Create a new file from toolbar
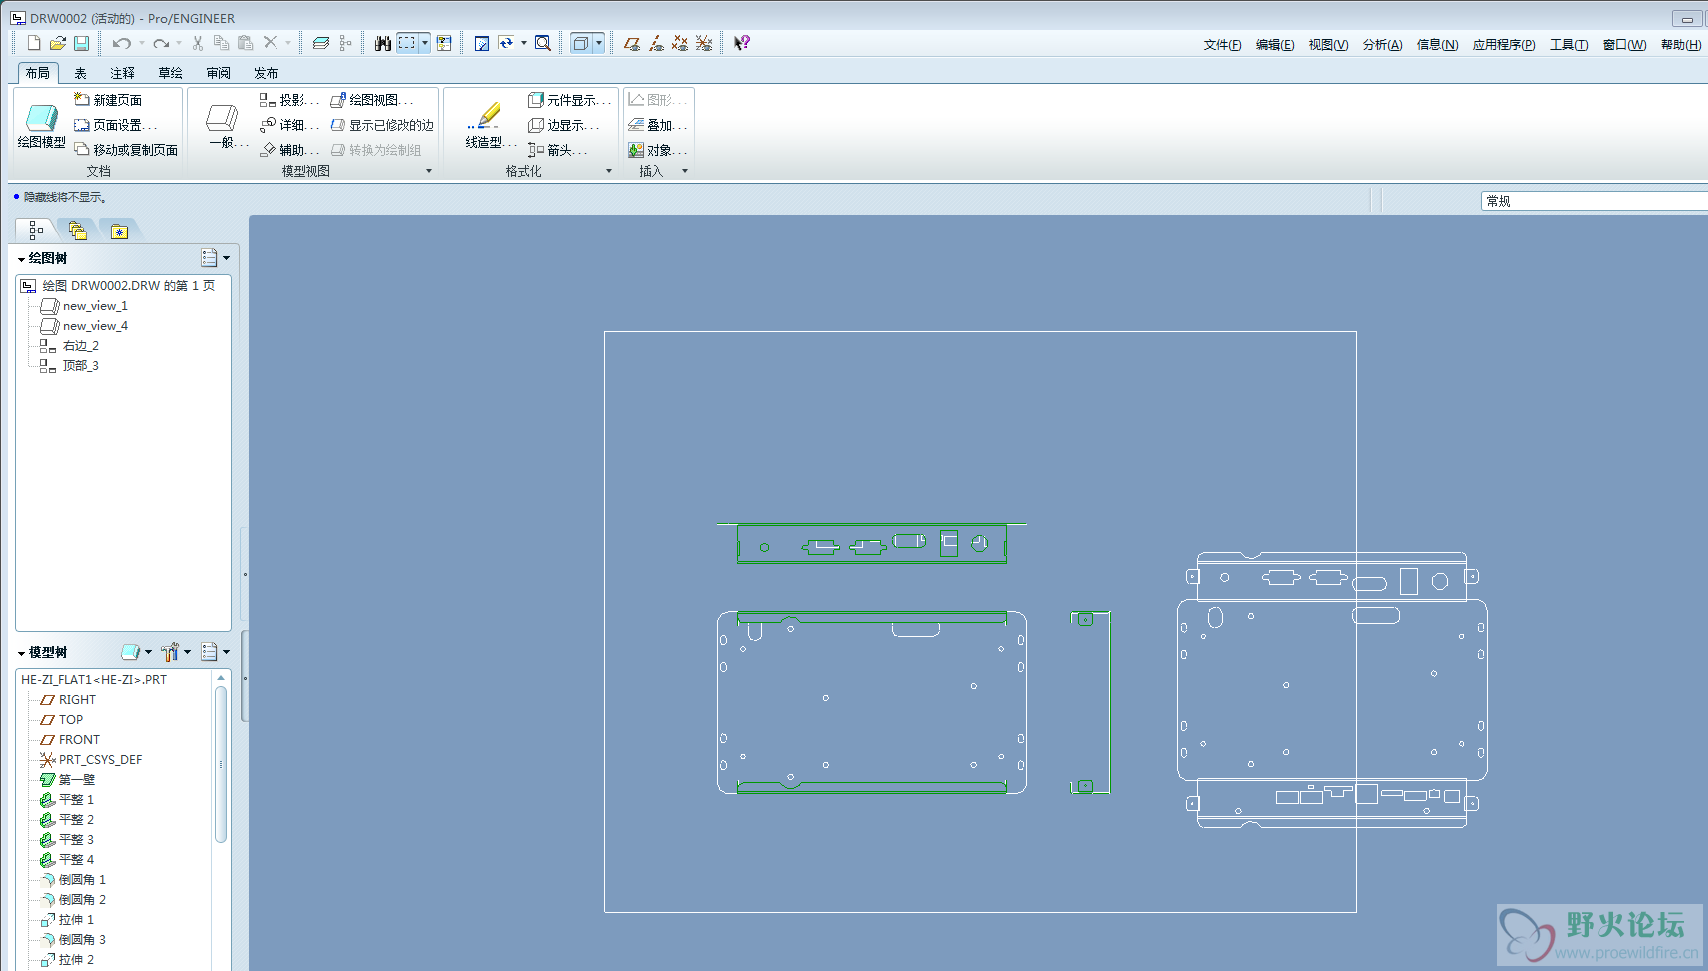1708x971 pixels. pyautogui.click(x=34, y=43)
